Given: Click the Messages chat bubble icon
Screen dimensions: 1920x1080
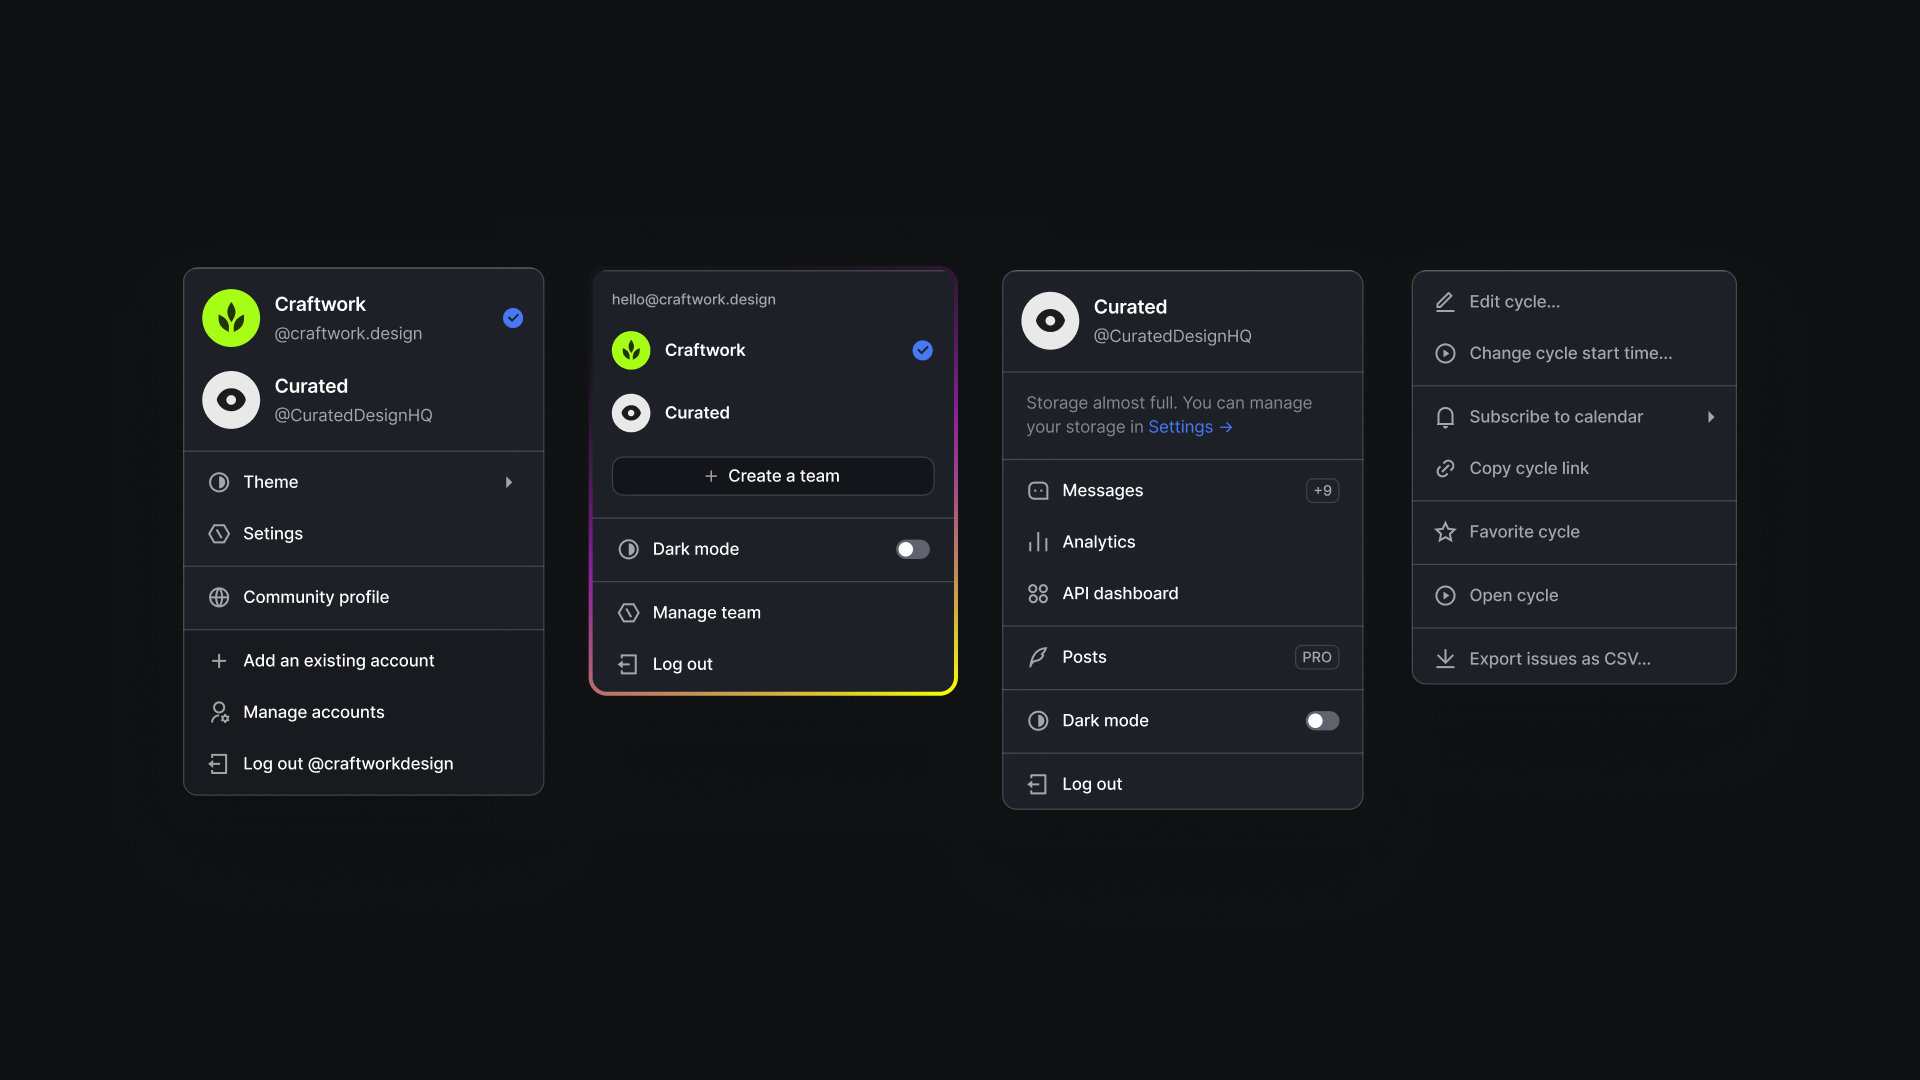Looking at the screenshot, I should pyautogui.click(x=1038, y=491).
